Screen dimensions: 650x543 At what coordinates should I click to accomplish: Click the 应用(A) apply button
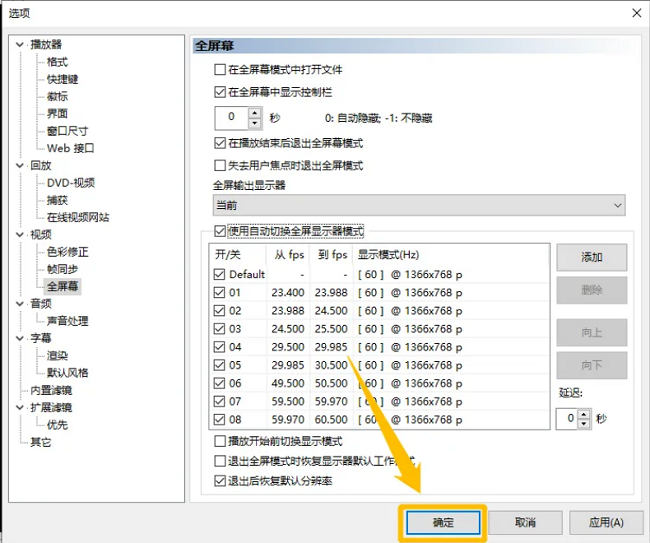[606, 522]
